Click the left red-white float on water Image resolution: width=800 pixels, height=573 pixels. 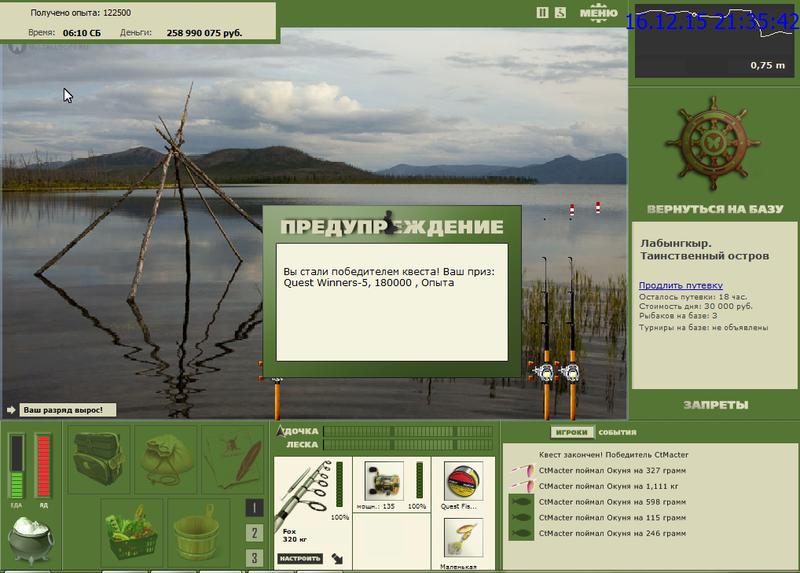coord(572,210)
